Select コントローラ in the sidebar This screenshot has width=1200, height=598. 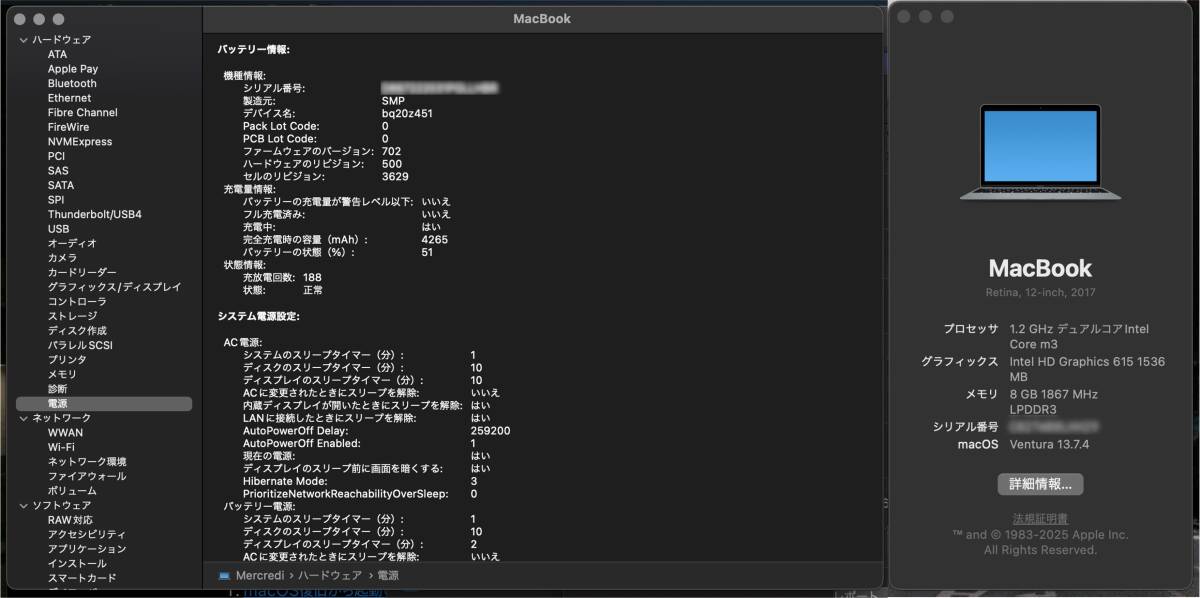(77, 301)
